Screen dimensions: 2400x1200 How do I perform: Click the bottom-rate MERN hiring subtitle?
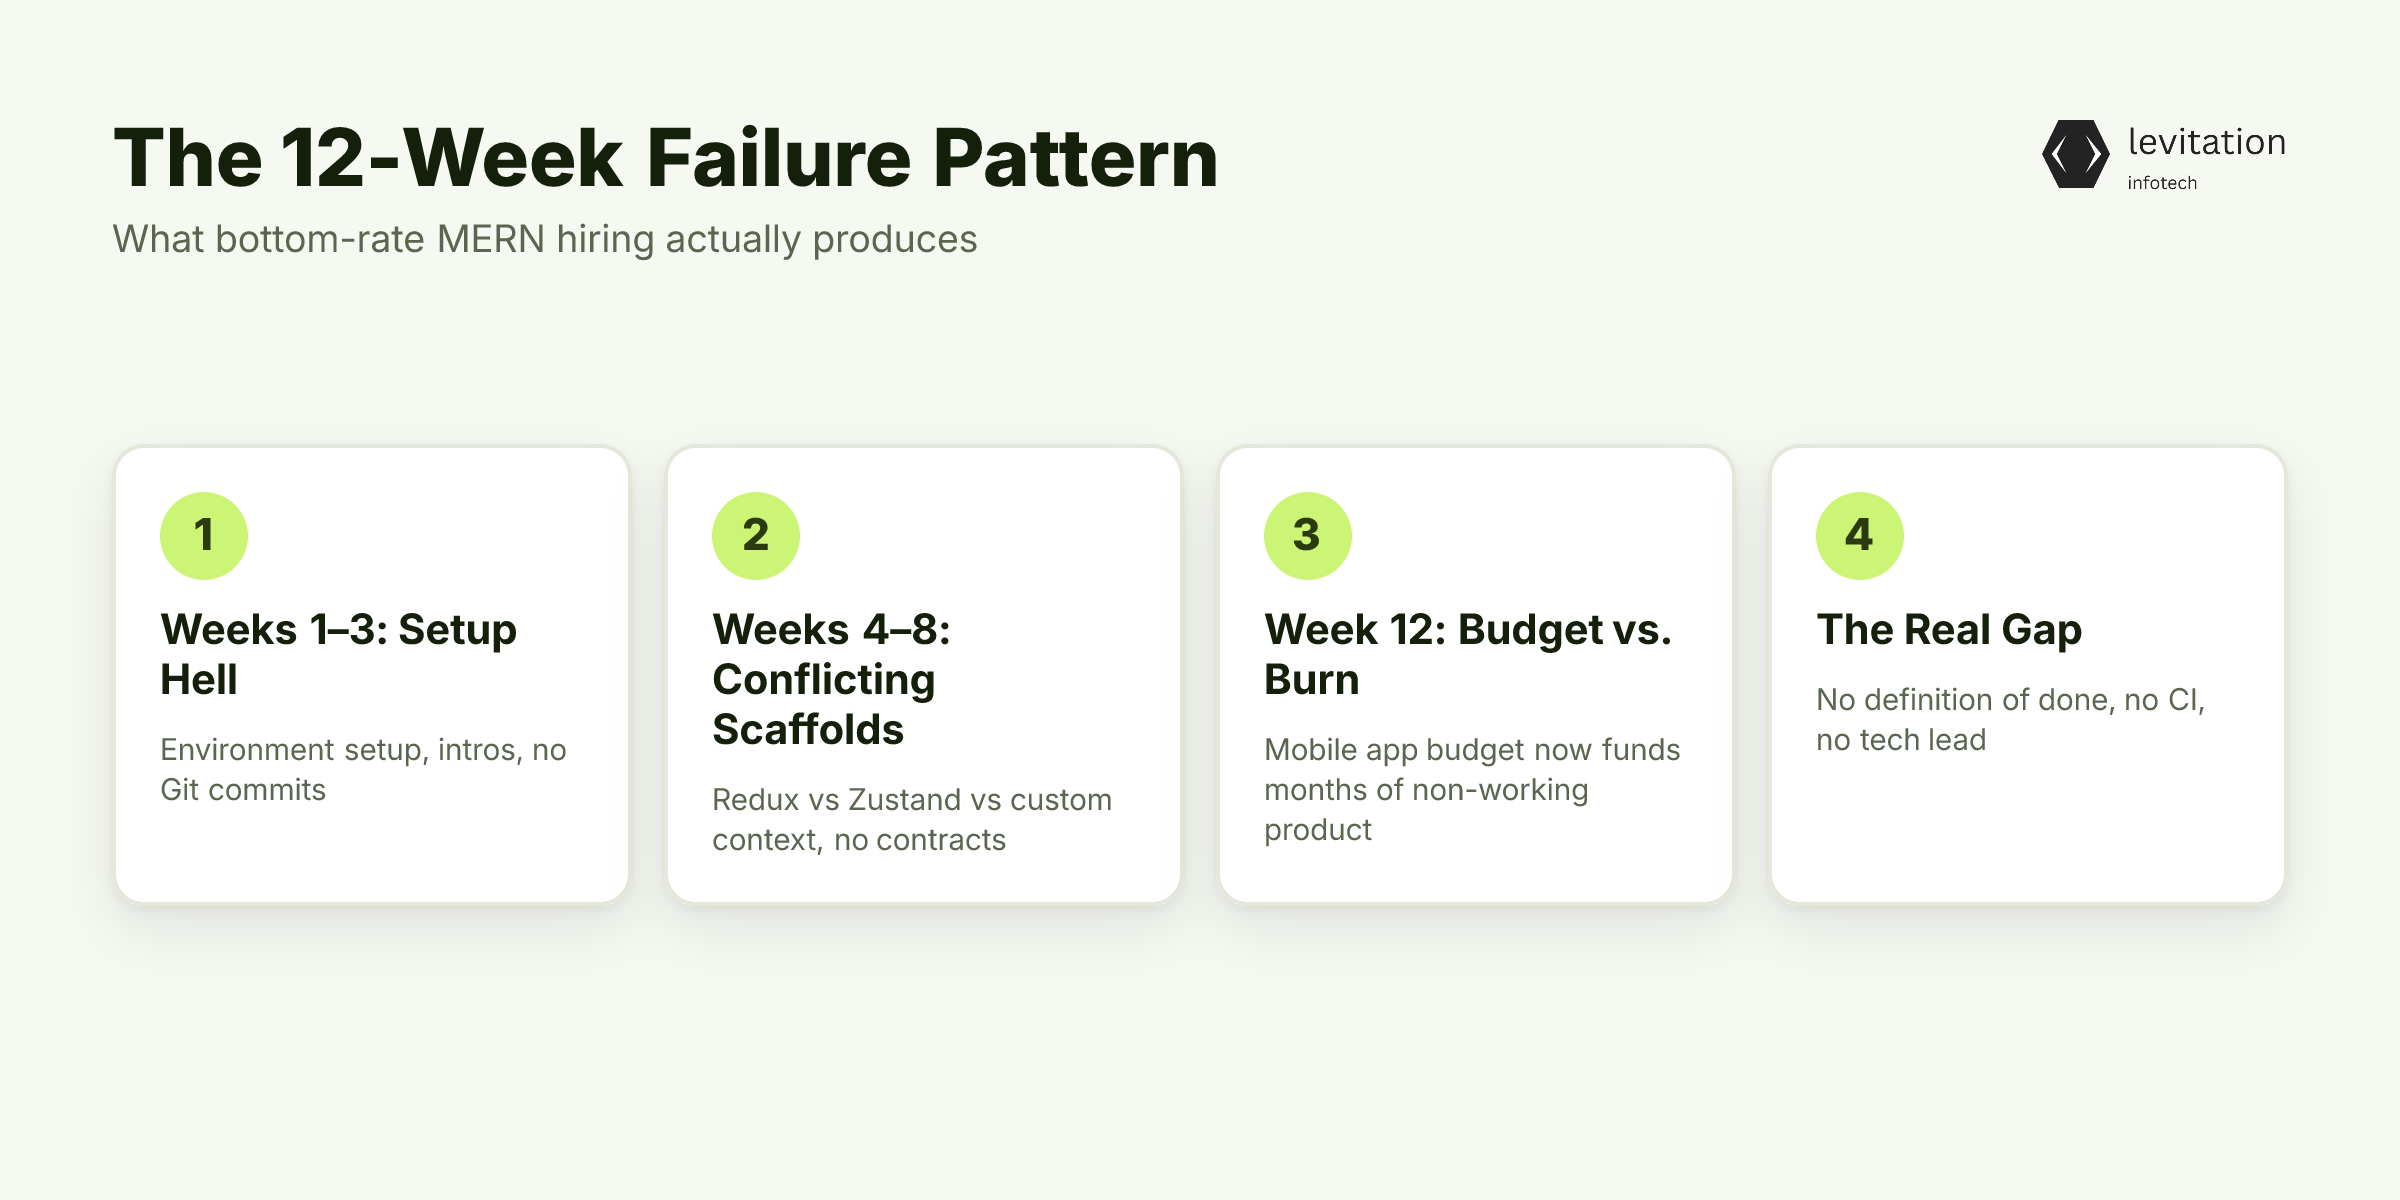545,240
